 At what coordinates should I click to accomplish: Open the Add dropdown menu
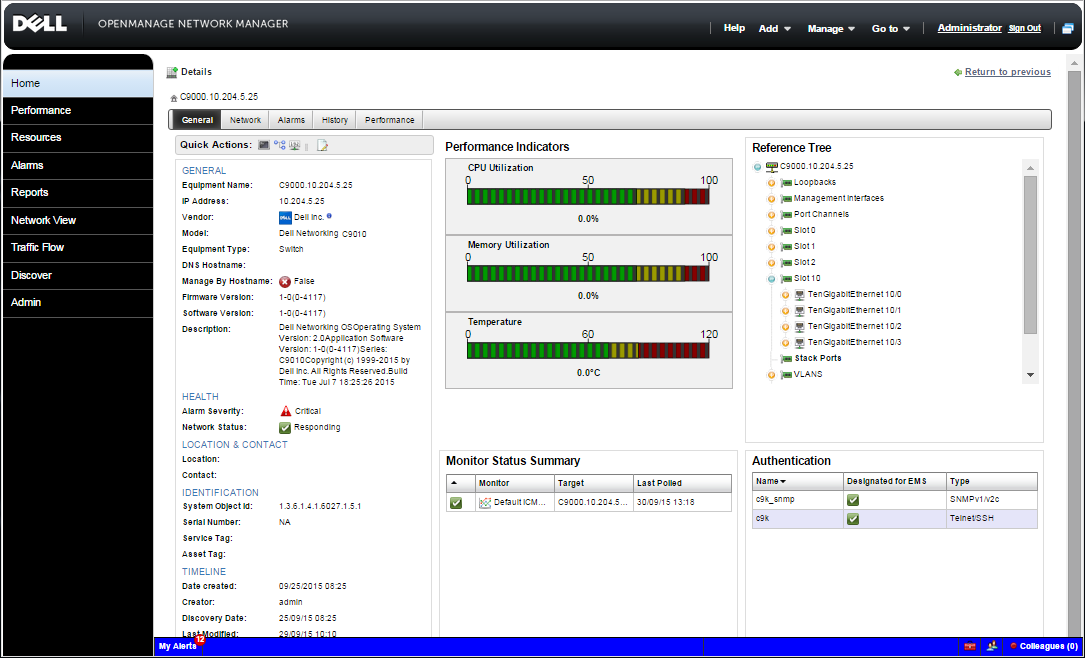[774, 28]
